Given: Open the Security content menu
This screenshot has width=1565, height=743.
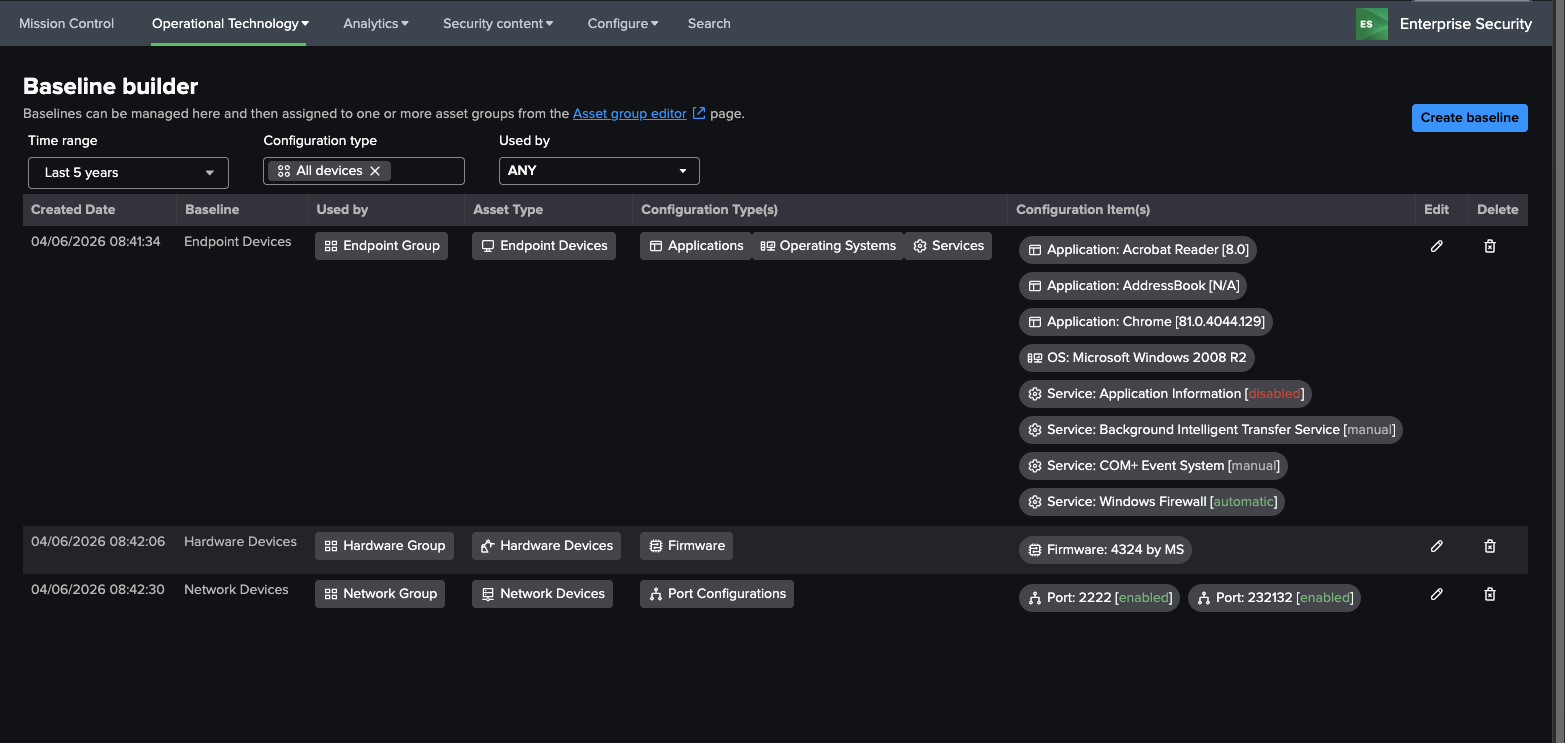Looking at the screenshot, I should click(497, 23).
